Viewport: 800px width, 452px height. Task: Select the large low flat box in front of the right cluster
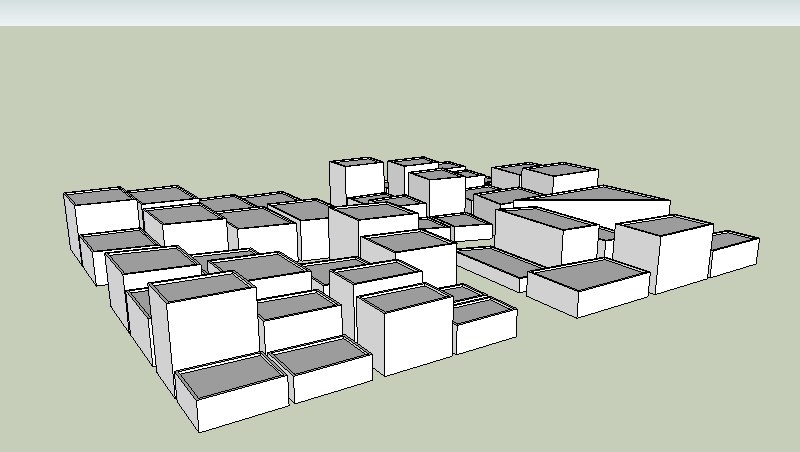click(x=588, y=287)
